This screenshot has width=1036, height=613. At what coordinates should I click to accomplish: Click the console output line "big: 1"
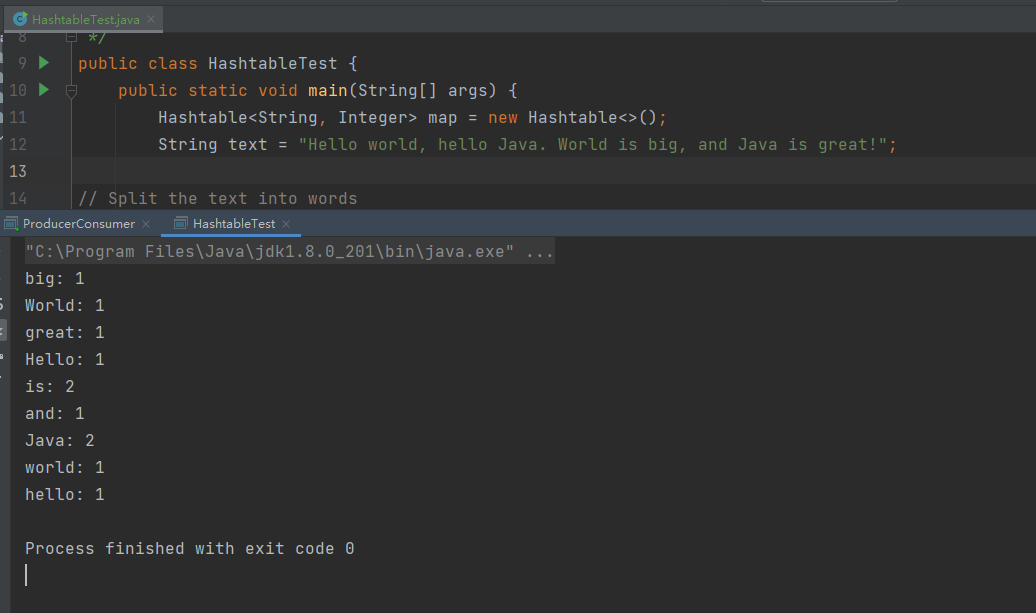point(55,279)
